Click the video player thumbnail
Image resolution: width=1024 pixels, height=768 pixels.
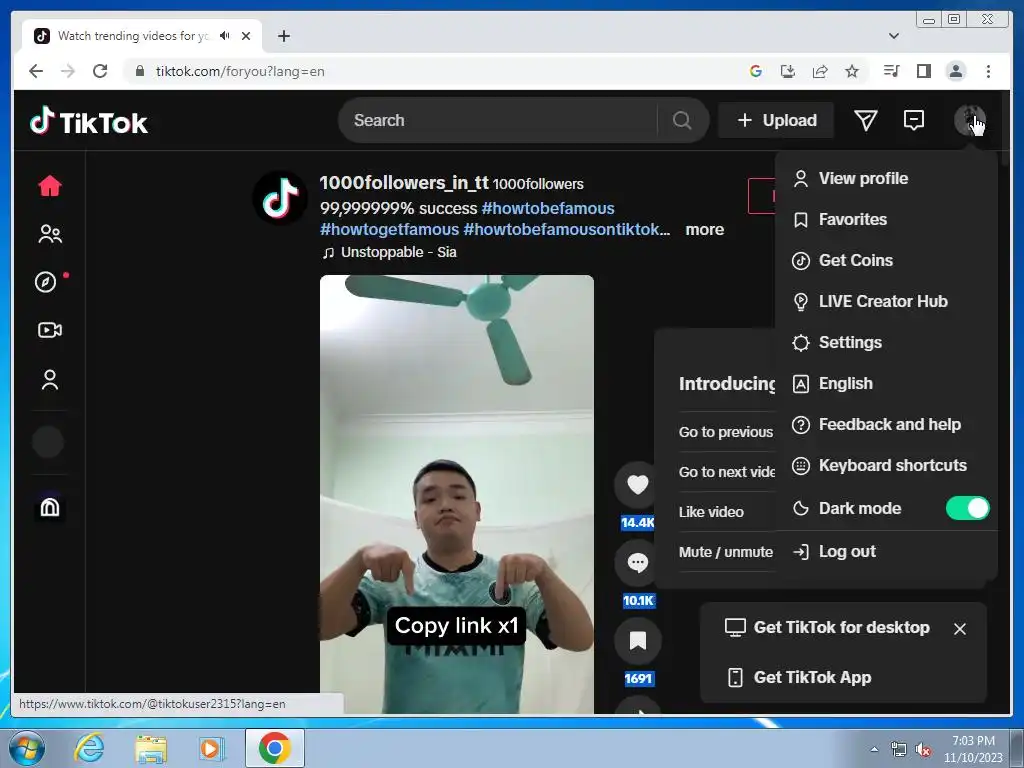[456, 494]
